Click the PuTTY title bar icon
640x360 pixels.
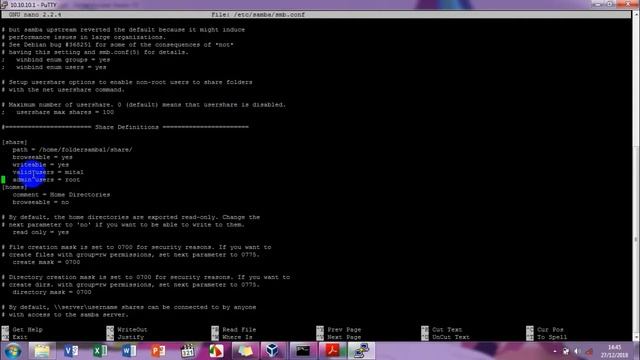tap(4, 5)
